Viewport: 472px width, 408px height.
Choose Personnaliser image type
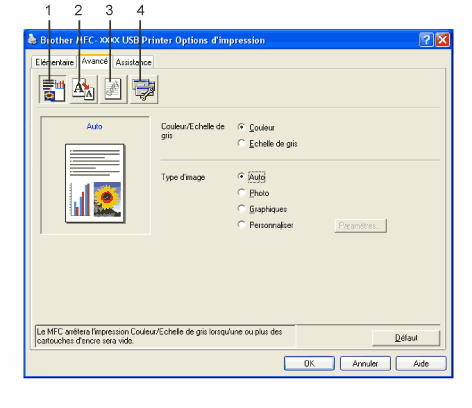click(x=241, y=225)
